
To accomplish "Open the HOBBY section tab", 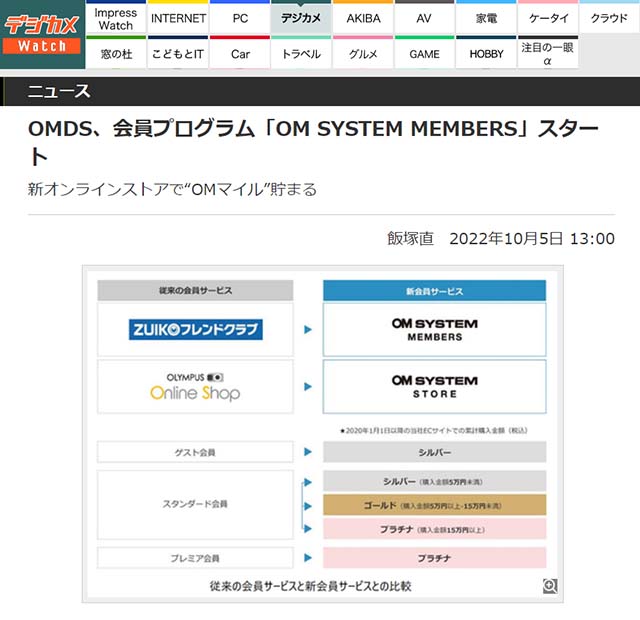I will 486,53.
